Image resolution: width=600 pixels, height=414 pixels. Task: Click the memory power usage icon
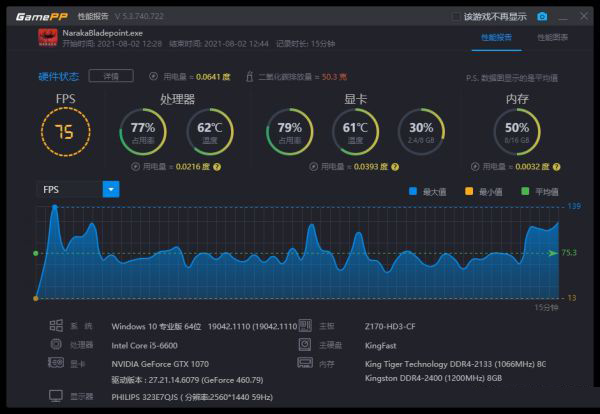pos(475,167)
